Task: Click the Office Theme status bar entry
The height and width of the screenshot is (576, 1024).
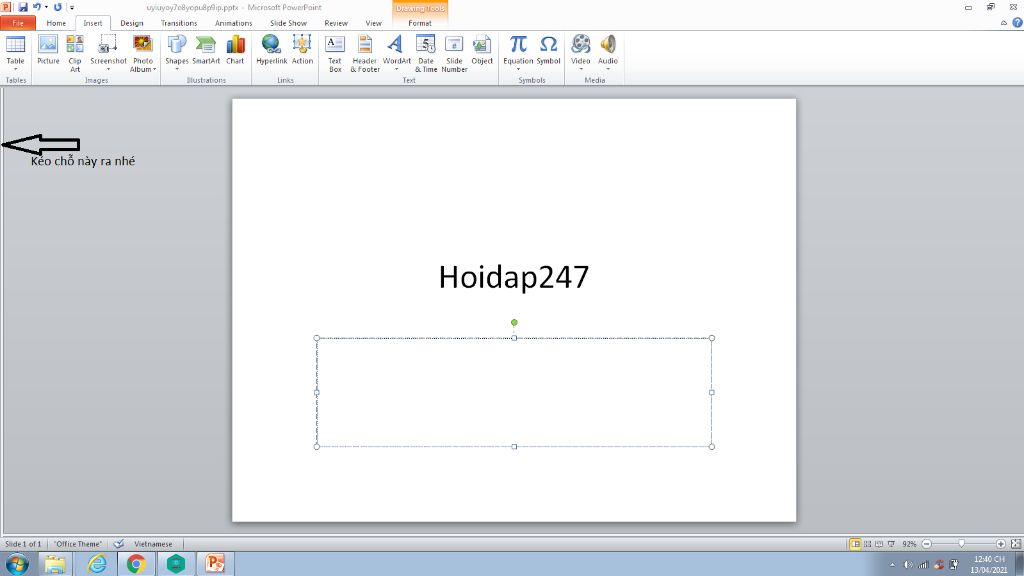Action: coord(78,543)
